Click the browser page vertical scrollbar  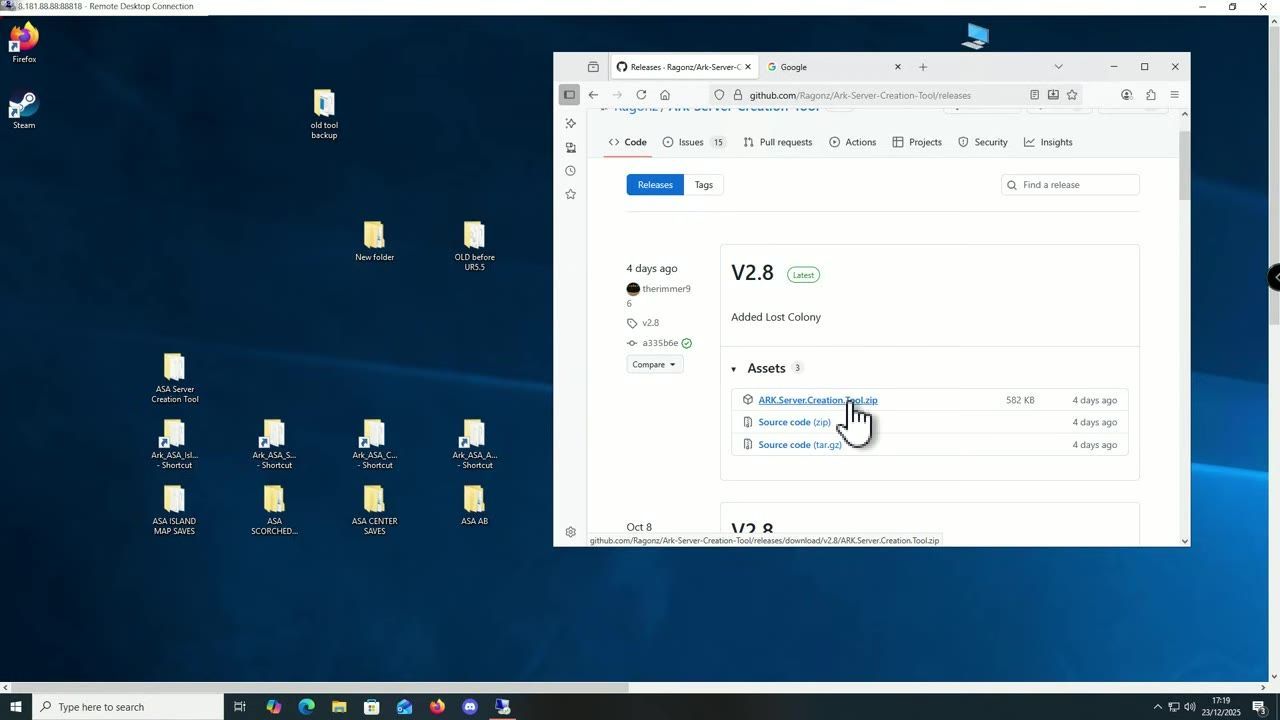(x=1185, y=165)
